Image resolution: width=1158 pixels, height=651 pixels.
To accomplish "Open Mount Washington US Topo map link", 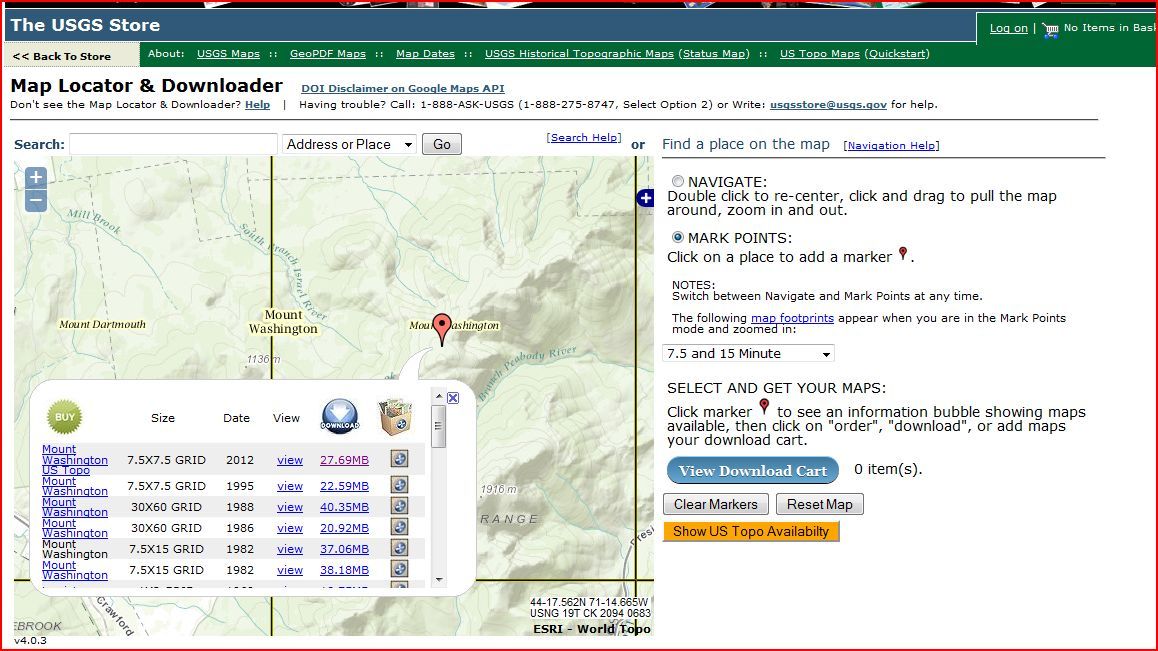I will click(75, 460).
